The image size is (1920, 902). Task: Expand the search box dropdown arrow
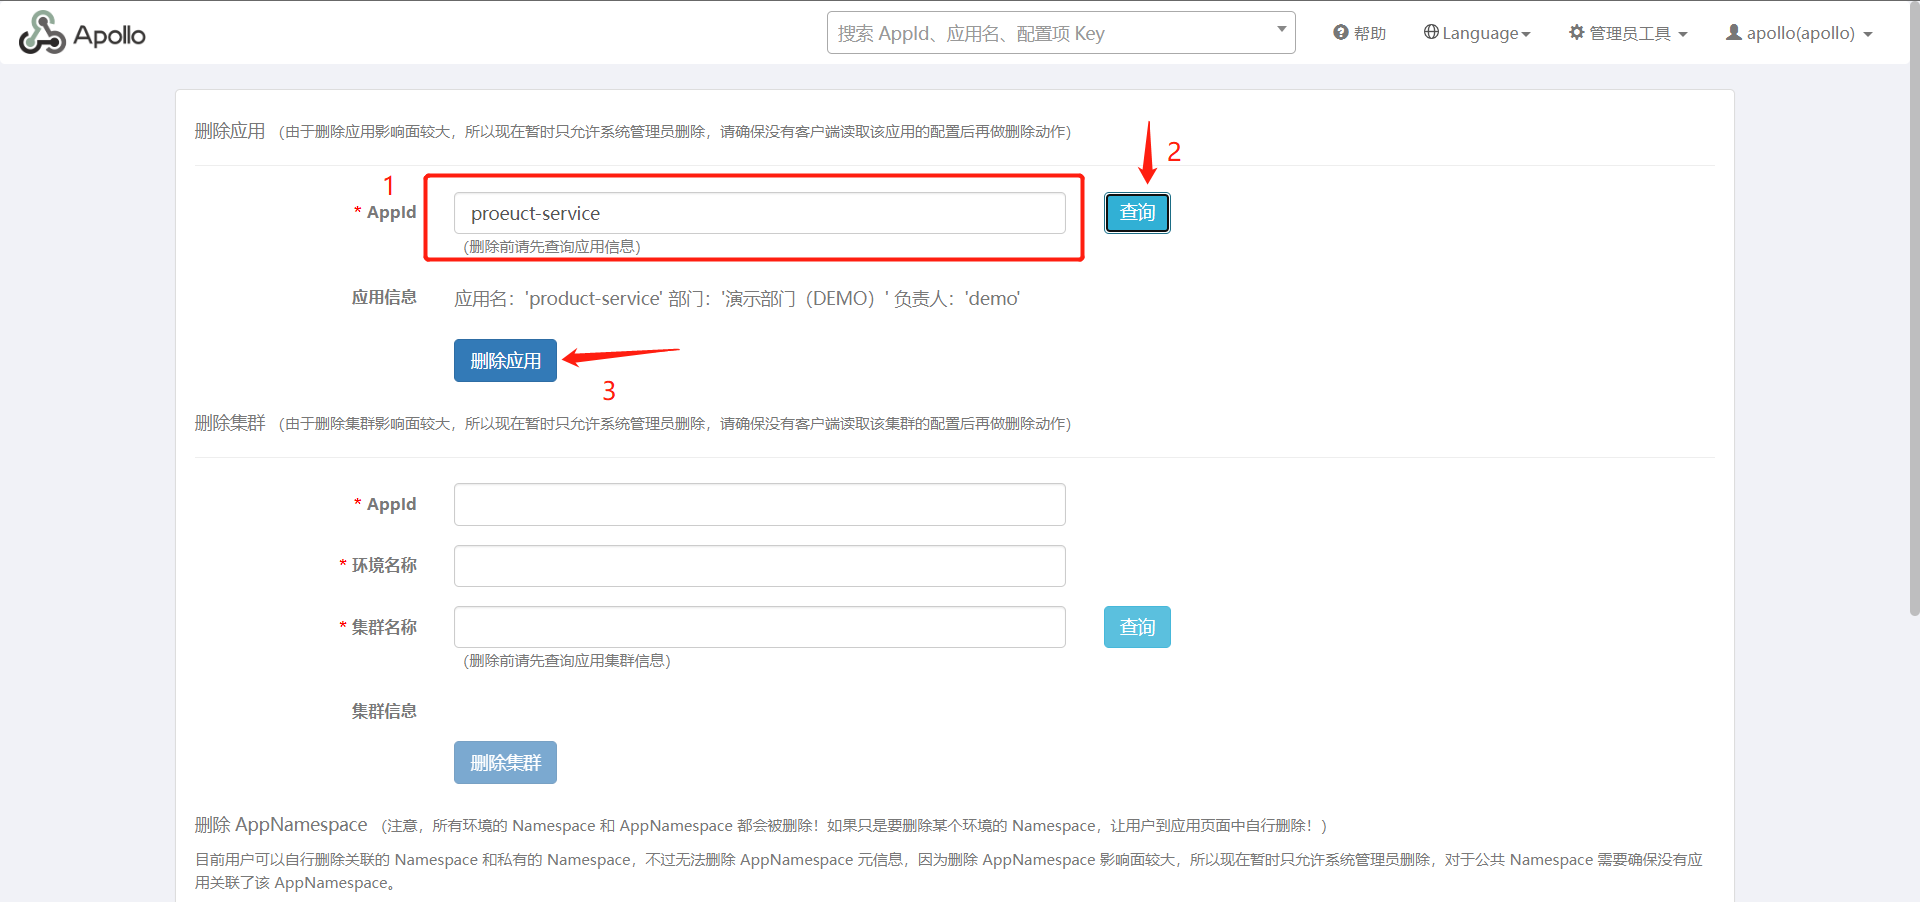click(x=1281, y=29)
